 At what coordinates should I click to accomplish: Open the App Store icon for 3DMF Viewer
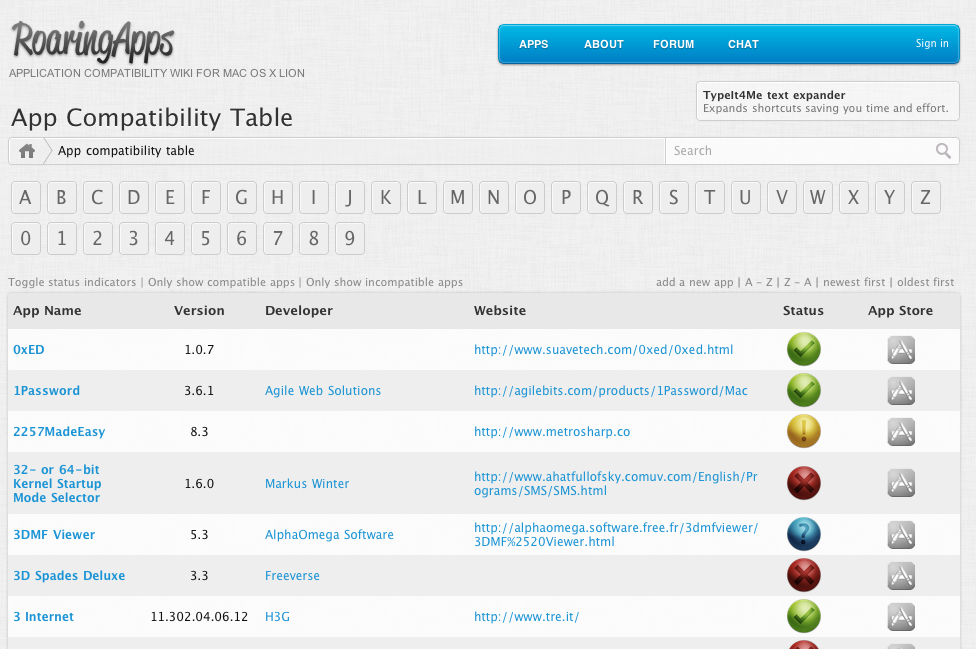(x=901, y=535)
